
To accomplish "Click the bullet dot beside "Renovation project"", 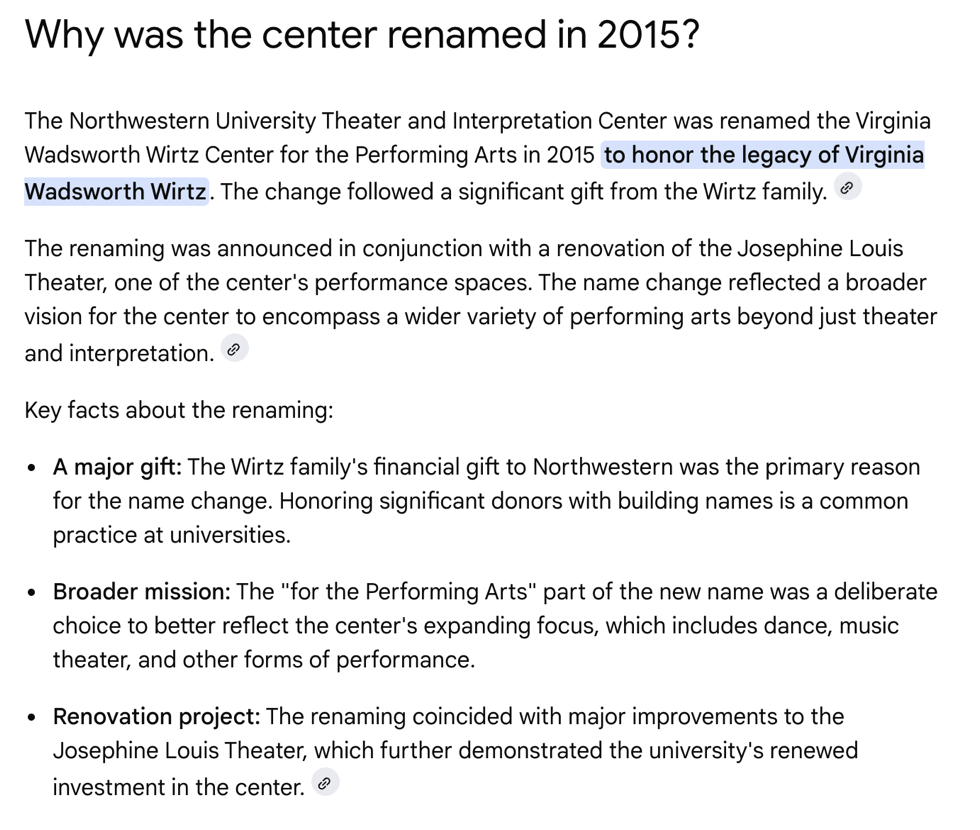I will click(34, 718).
